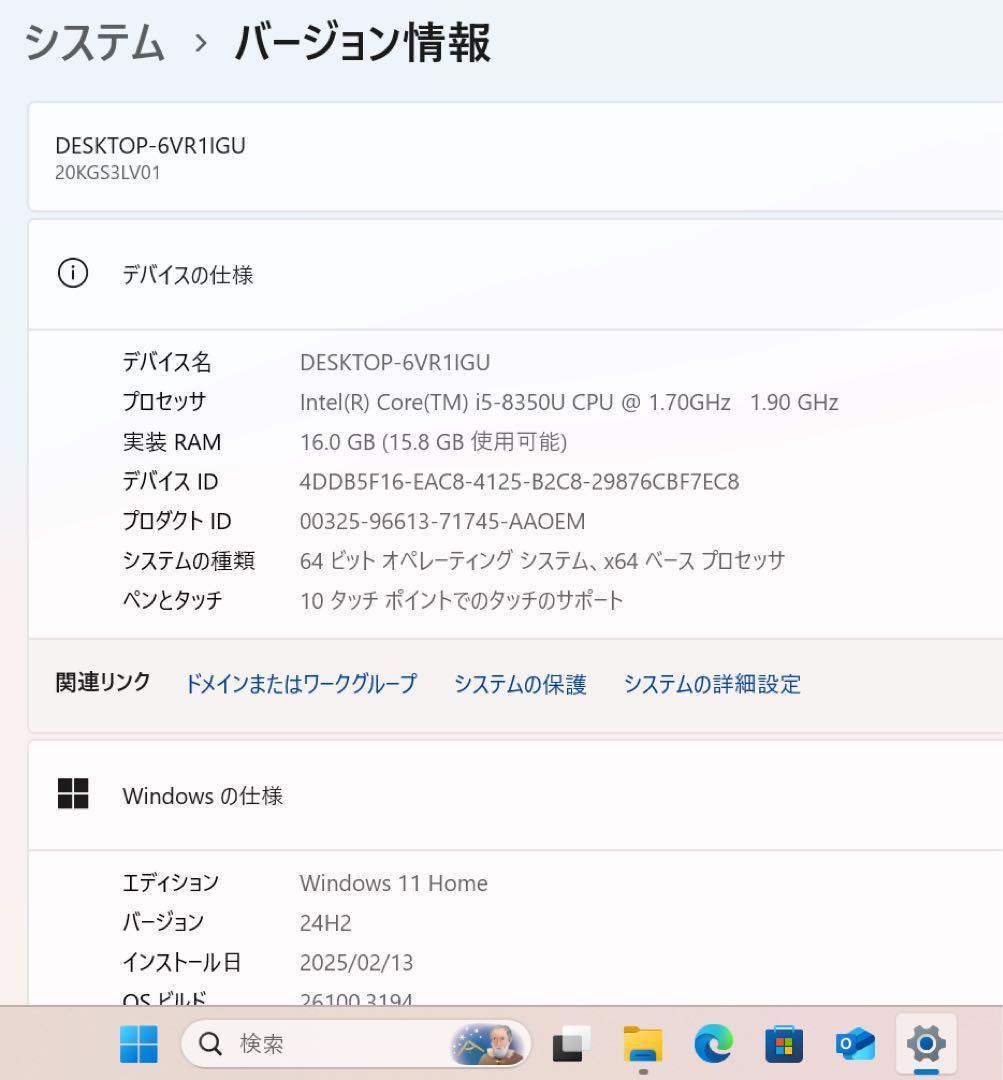This screenshot has width=1003, height=1080.
Task: Select the product ID 00325-96613-71745-AAOEM
Action: (442, 521)
